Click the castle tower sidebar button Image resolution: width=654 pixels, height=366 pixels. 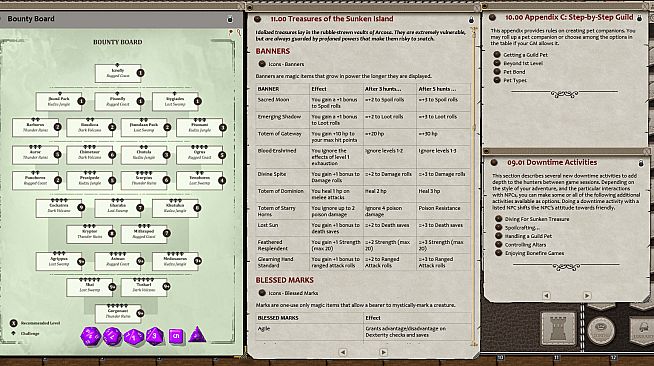[559, 328]
